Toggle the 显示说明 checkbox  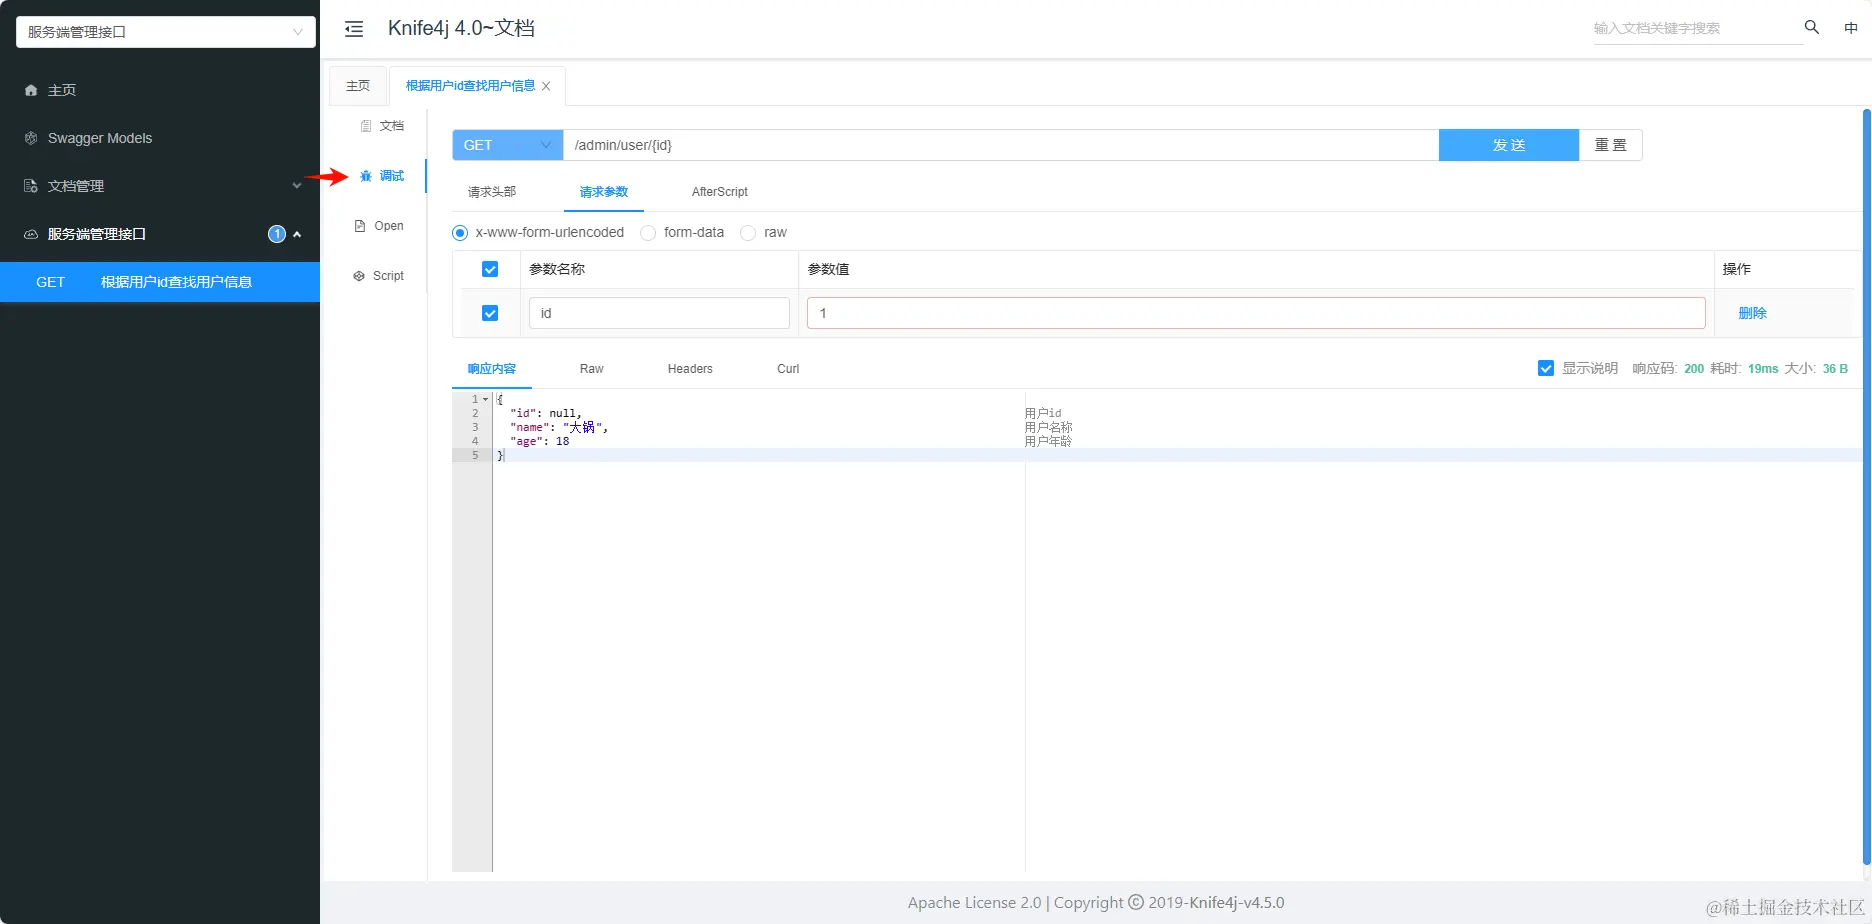[x=1546, y=368]
